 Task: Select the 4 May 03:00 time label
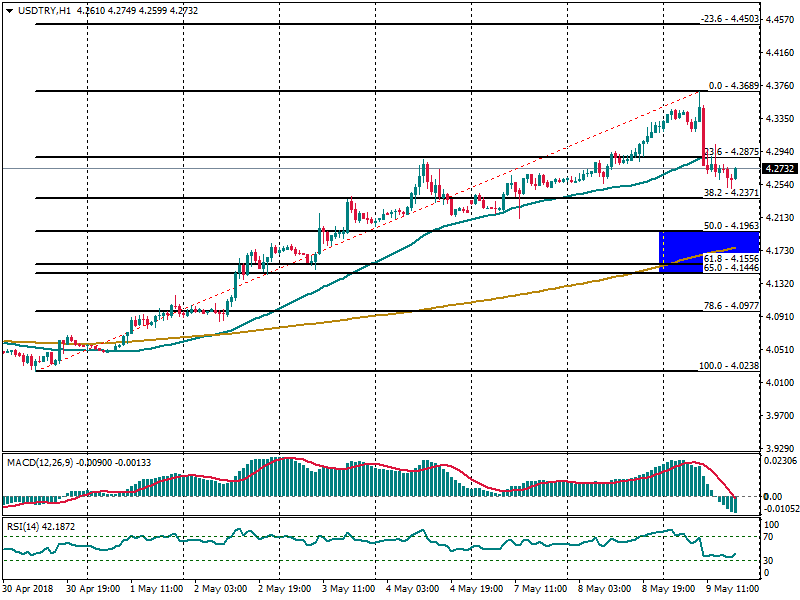tap(412, 591)
